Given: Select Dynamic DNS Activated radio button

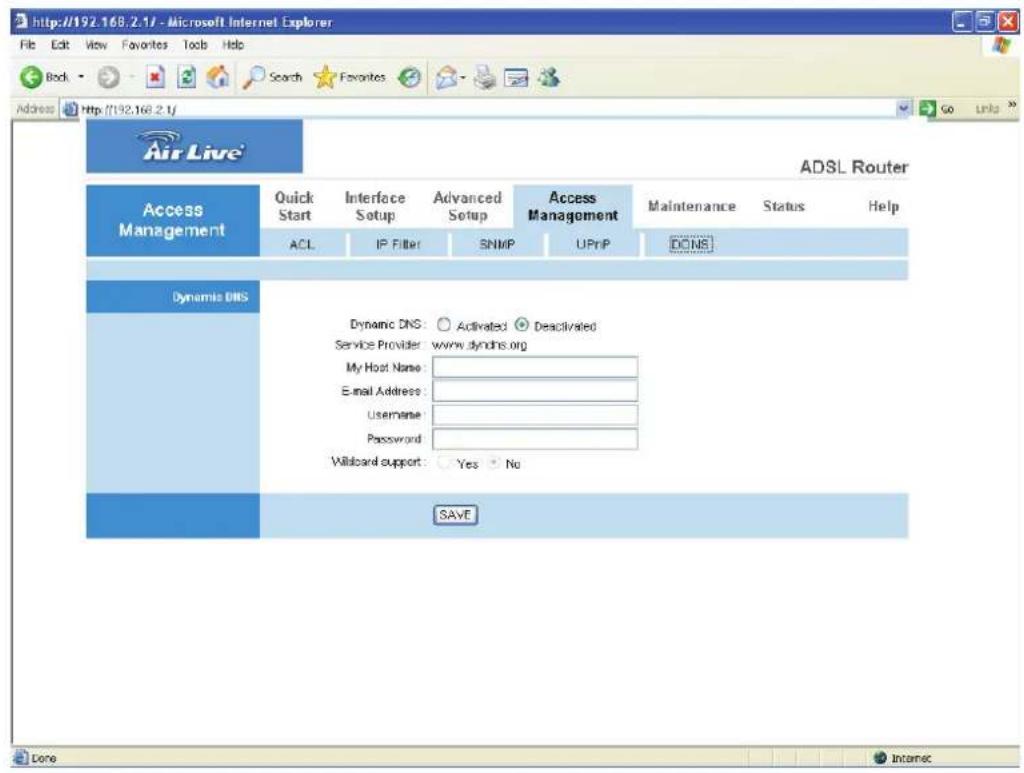Looking at the screenshot, I should (x=444, y=324).
